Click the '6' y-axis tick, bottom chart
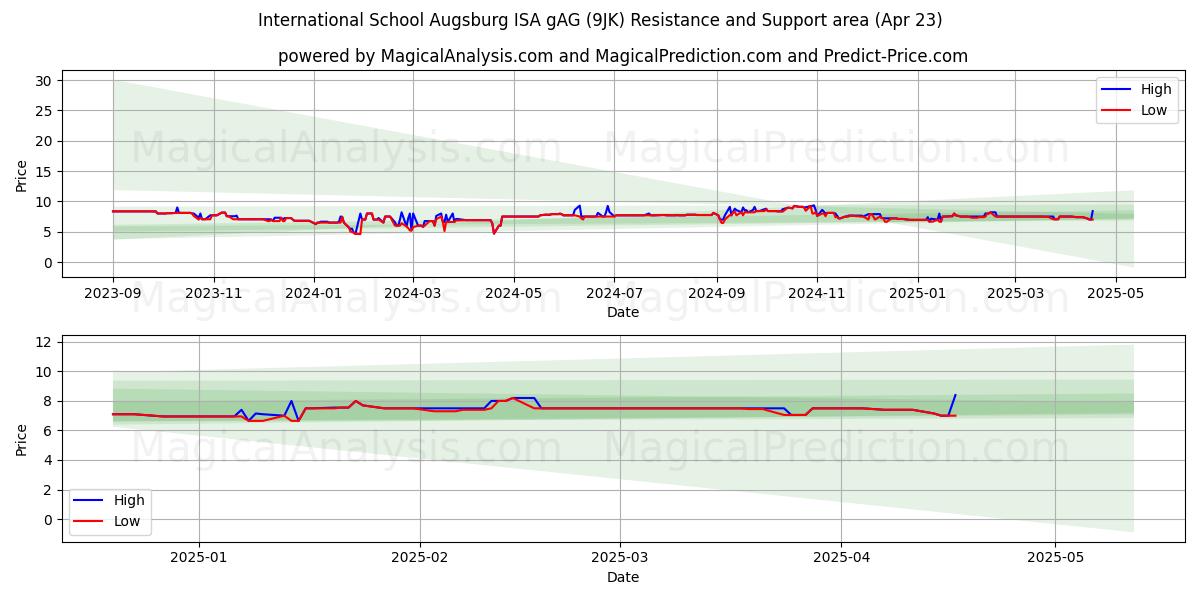Image resolution: width=1200 pixels, height=600 pixels. 49,431
